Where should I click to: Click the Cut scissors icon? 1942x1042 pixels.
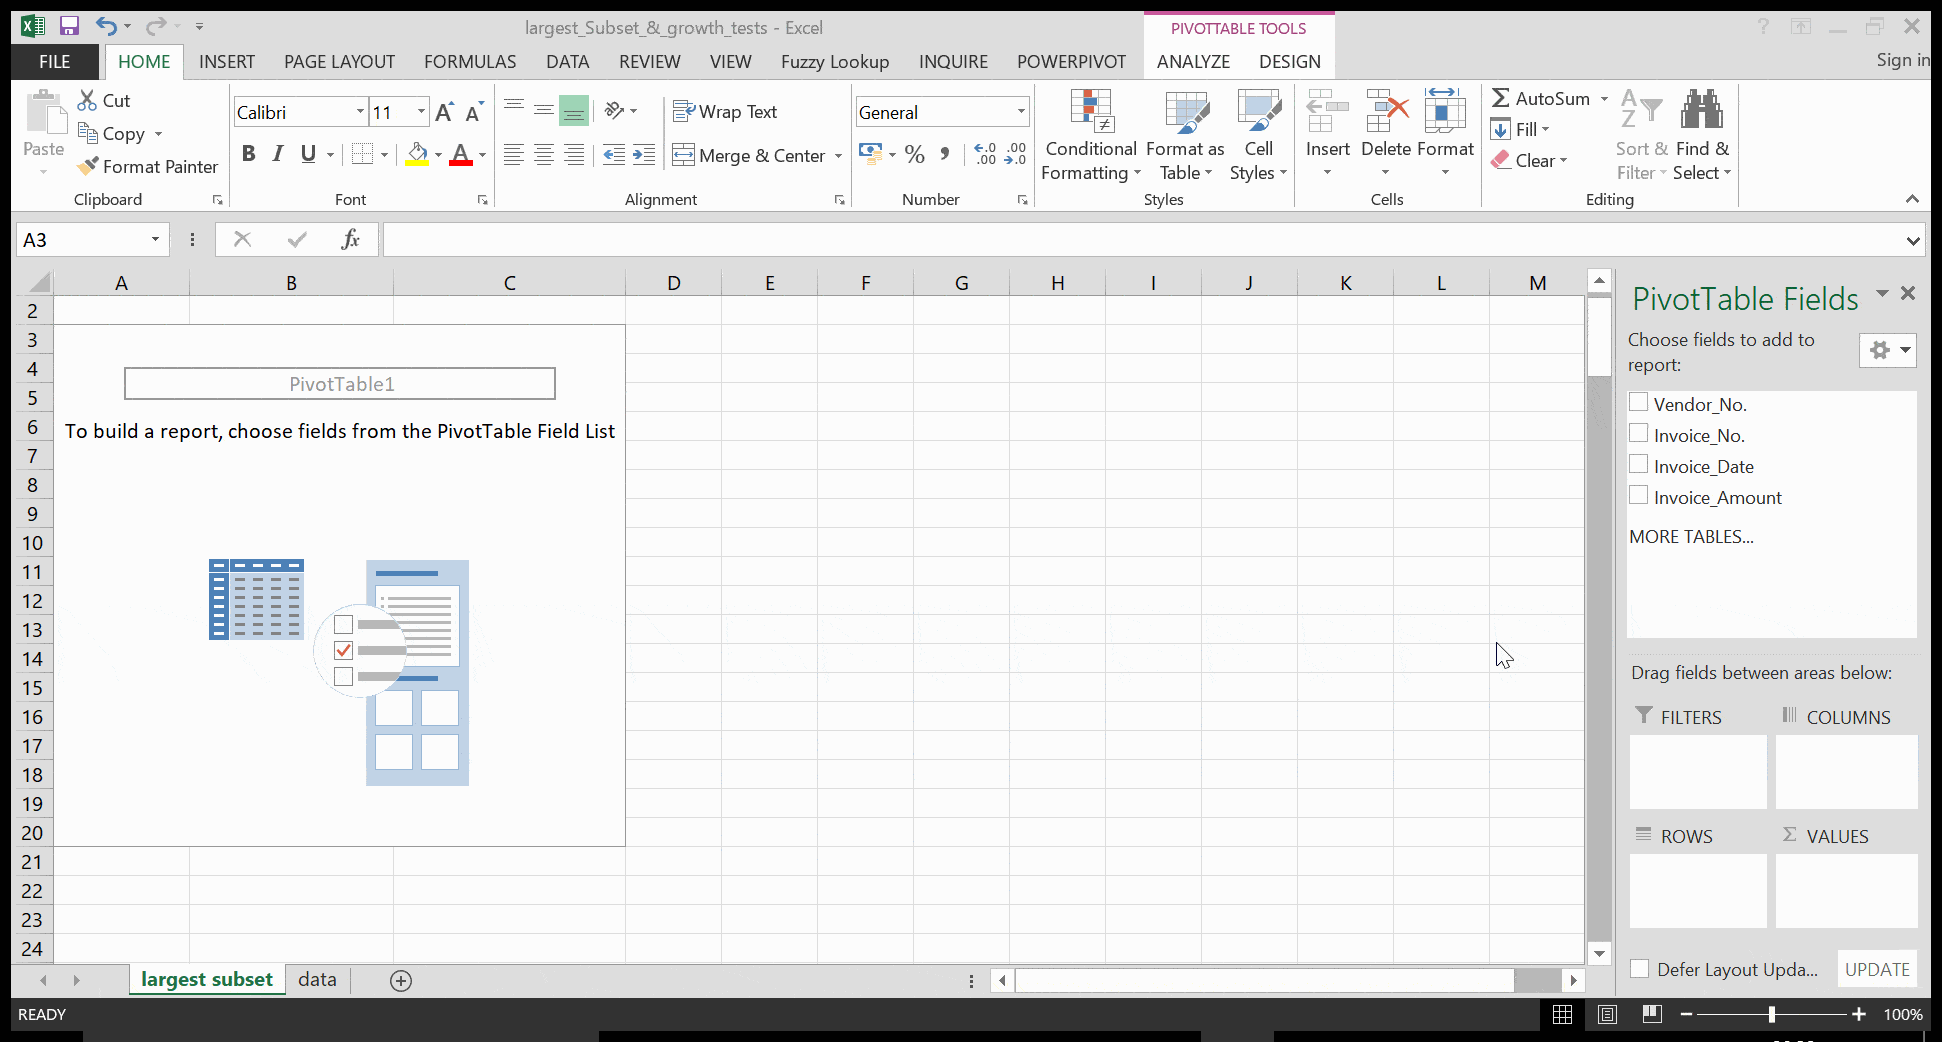coord(88,100)
